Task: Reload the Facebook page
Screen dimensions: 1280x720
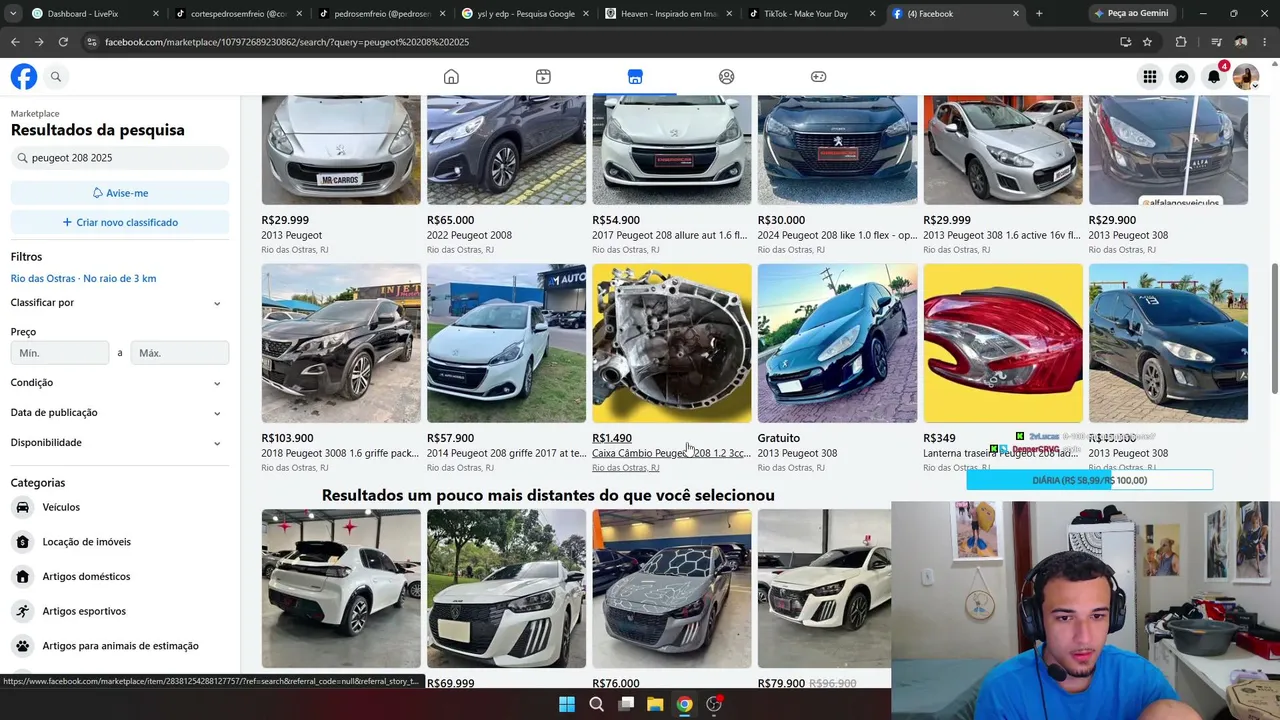Action: 63,42
